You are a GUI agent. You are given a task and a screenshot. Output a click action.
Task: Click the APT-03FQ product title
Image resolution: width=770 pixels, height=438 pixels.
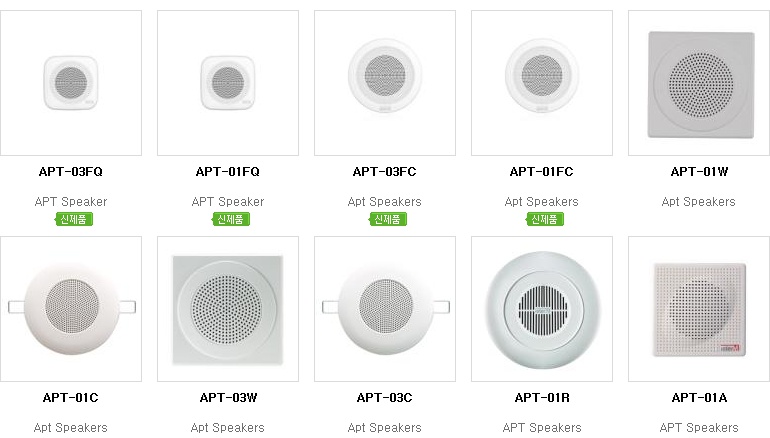pyautogui.click(x=71, y=172)
